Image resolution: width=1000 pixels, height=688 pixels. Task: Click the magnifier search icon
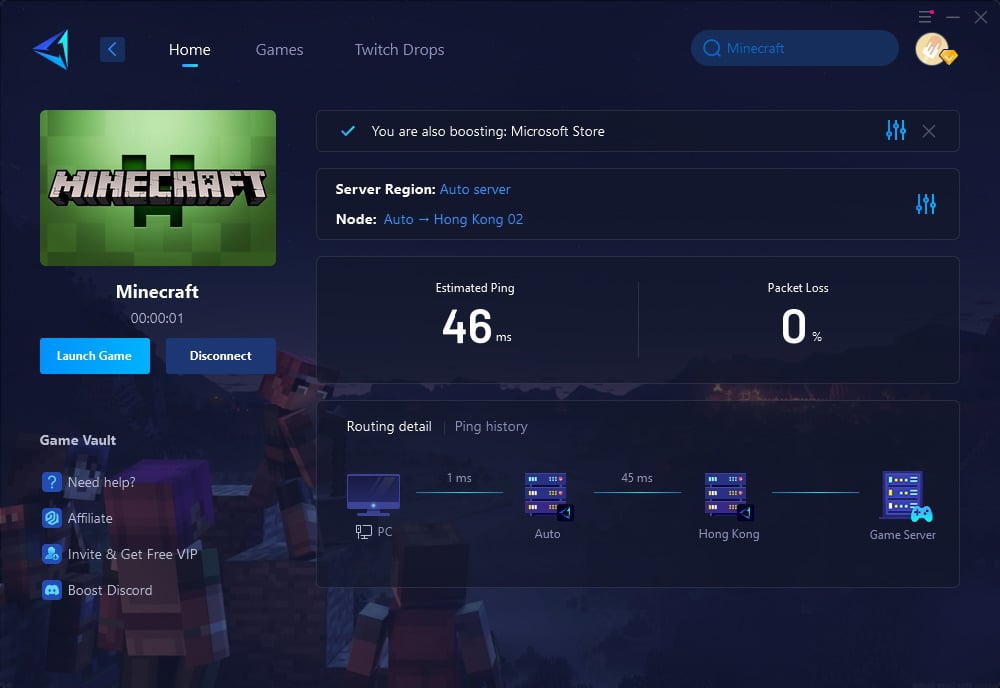[x=712, y=48]
